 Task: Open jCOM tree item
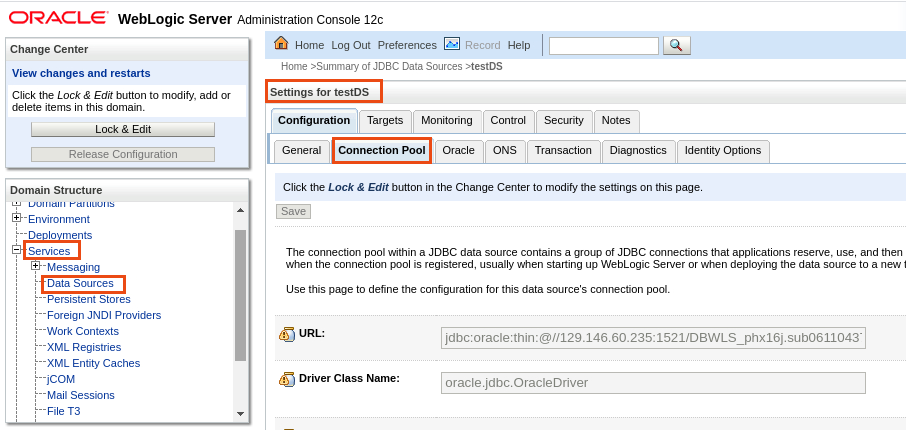pos(61,380)
